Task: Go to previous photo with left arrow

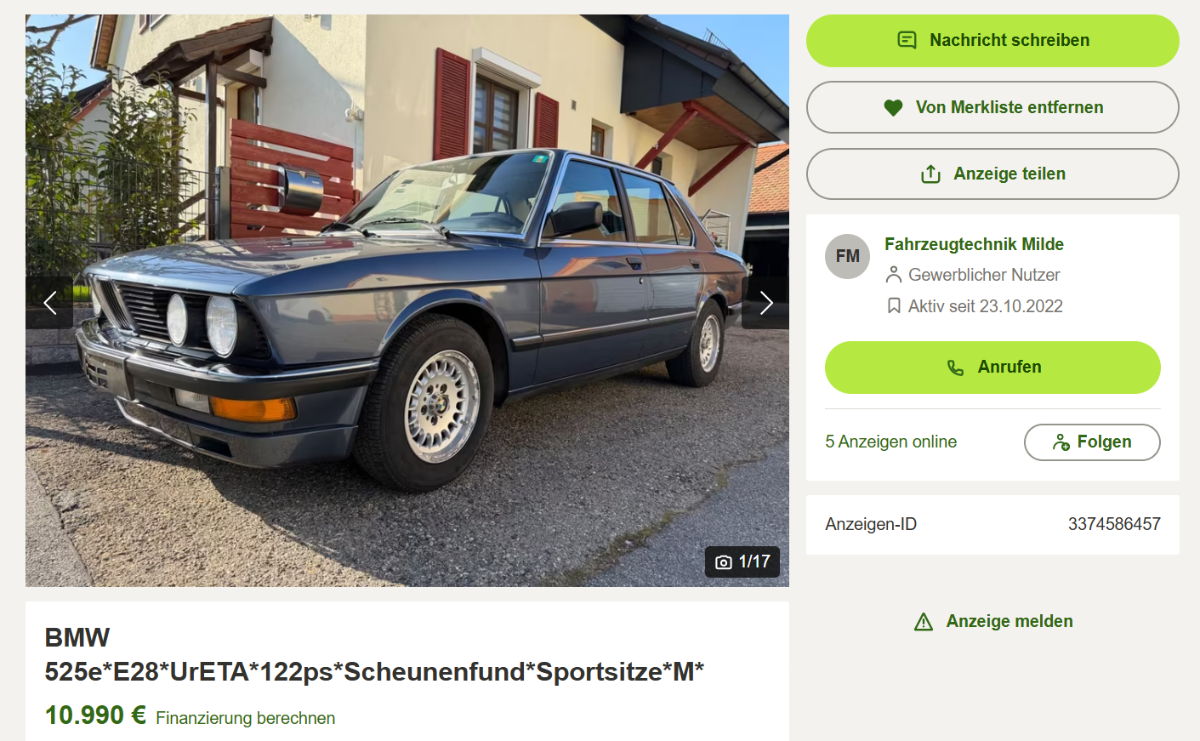Action: (x=49, y=302)
